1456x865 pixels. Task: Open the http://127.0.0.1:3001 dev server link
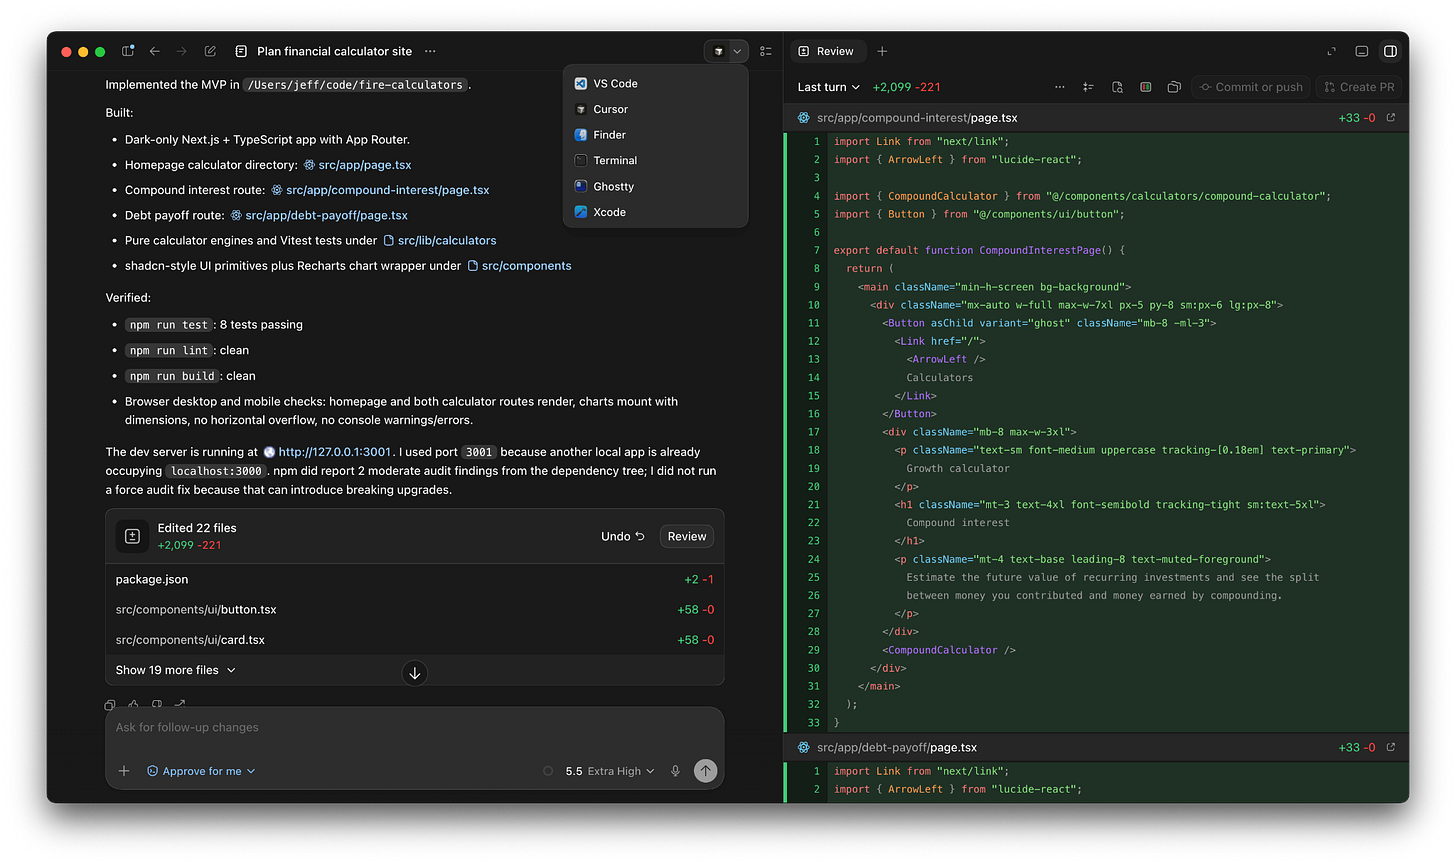coord(327,452)
